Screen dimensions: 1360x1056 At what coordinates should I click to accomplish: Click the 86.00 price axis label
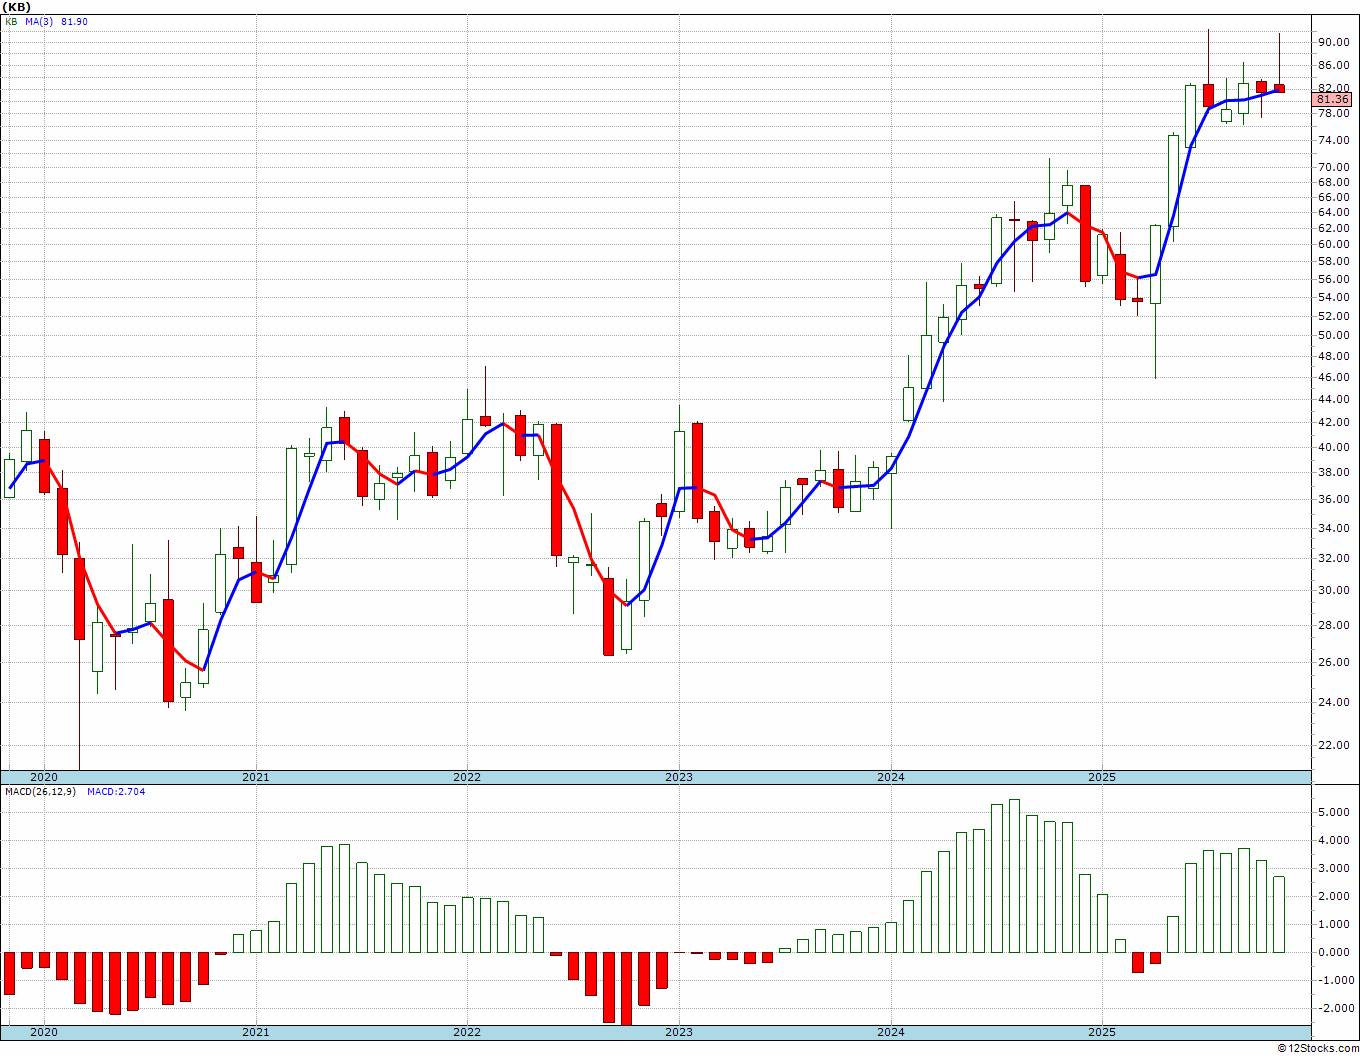click(1333, 66)
